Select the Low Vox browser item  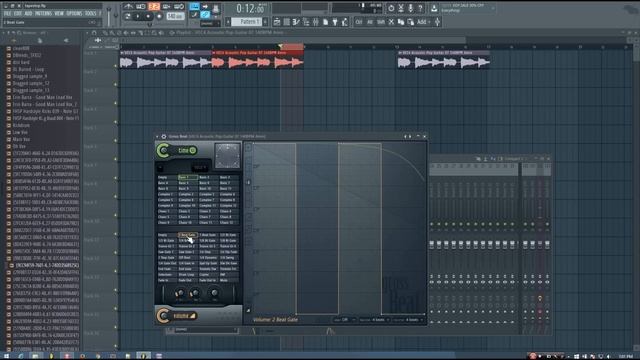pos(20,132)
